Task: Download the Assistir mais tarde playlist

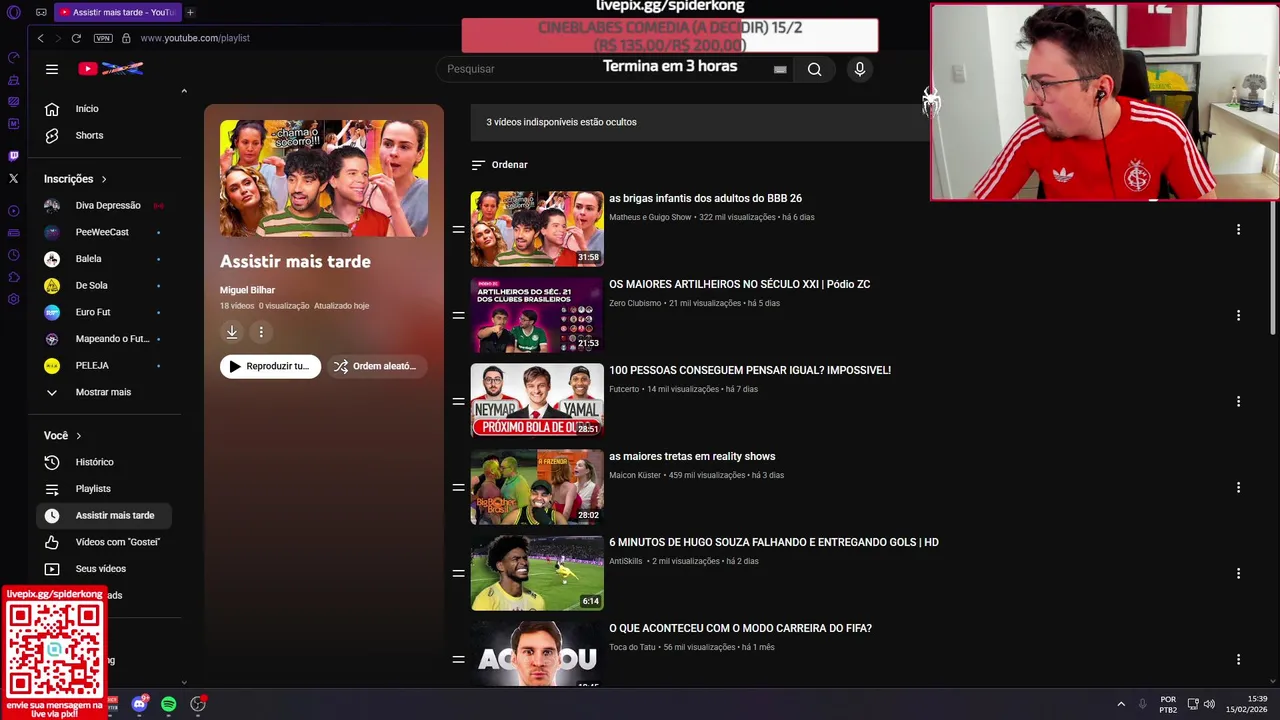Action: pyautogui.click(x=232, y=332)
